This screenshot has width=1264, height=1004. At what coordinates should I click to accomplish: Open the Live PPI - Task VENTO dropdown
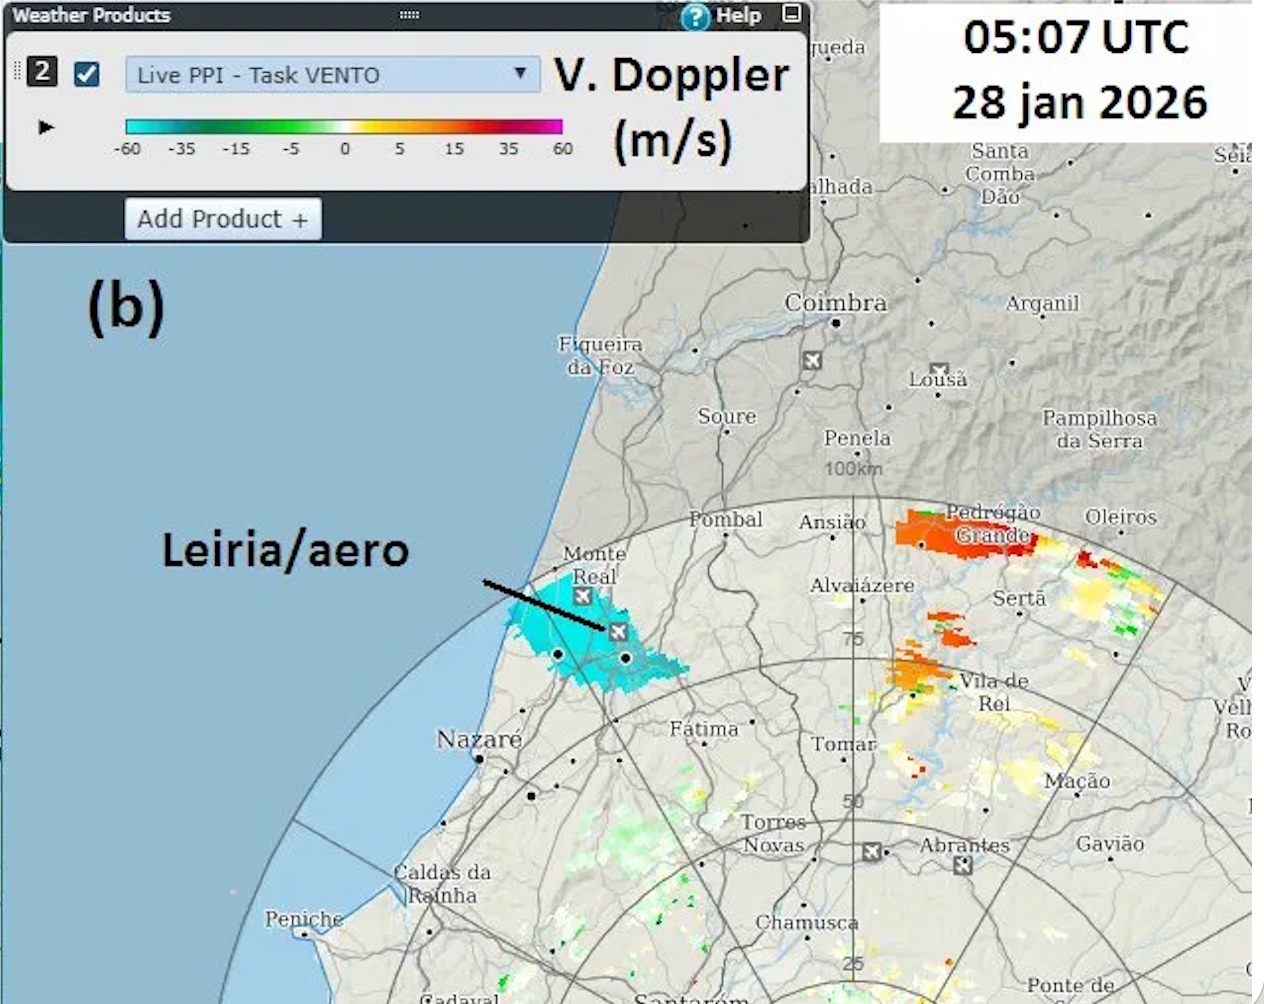pos(330,75)
